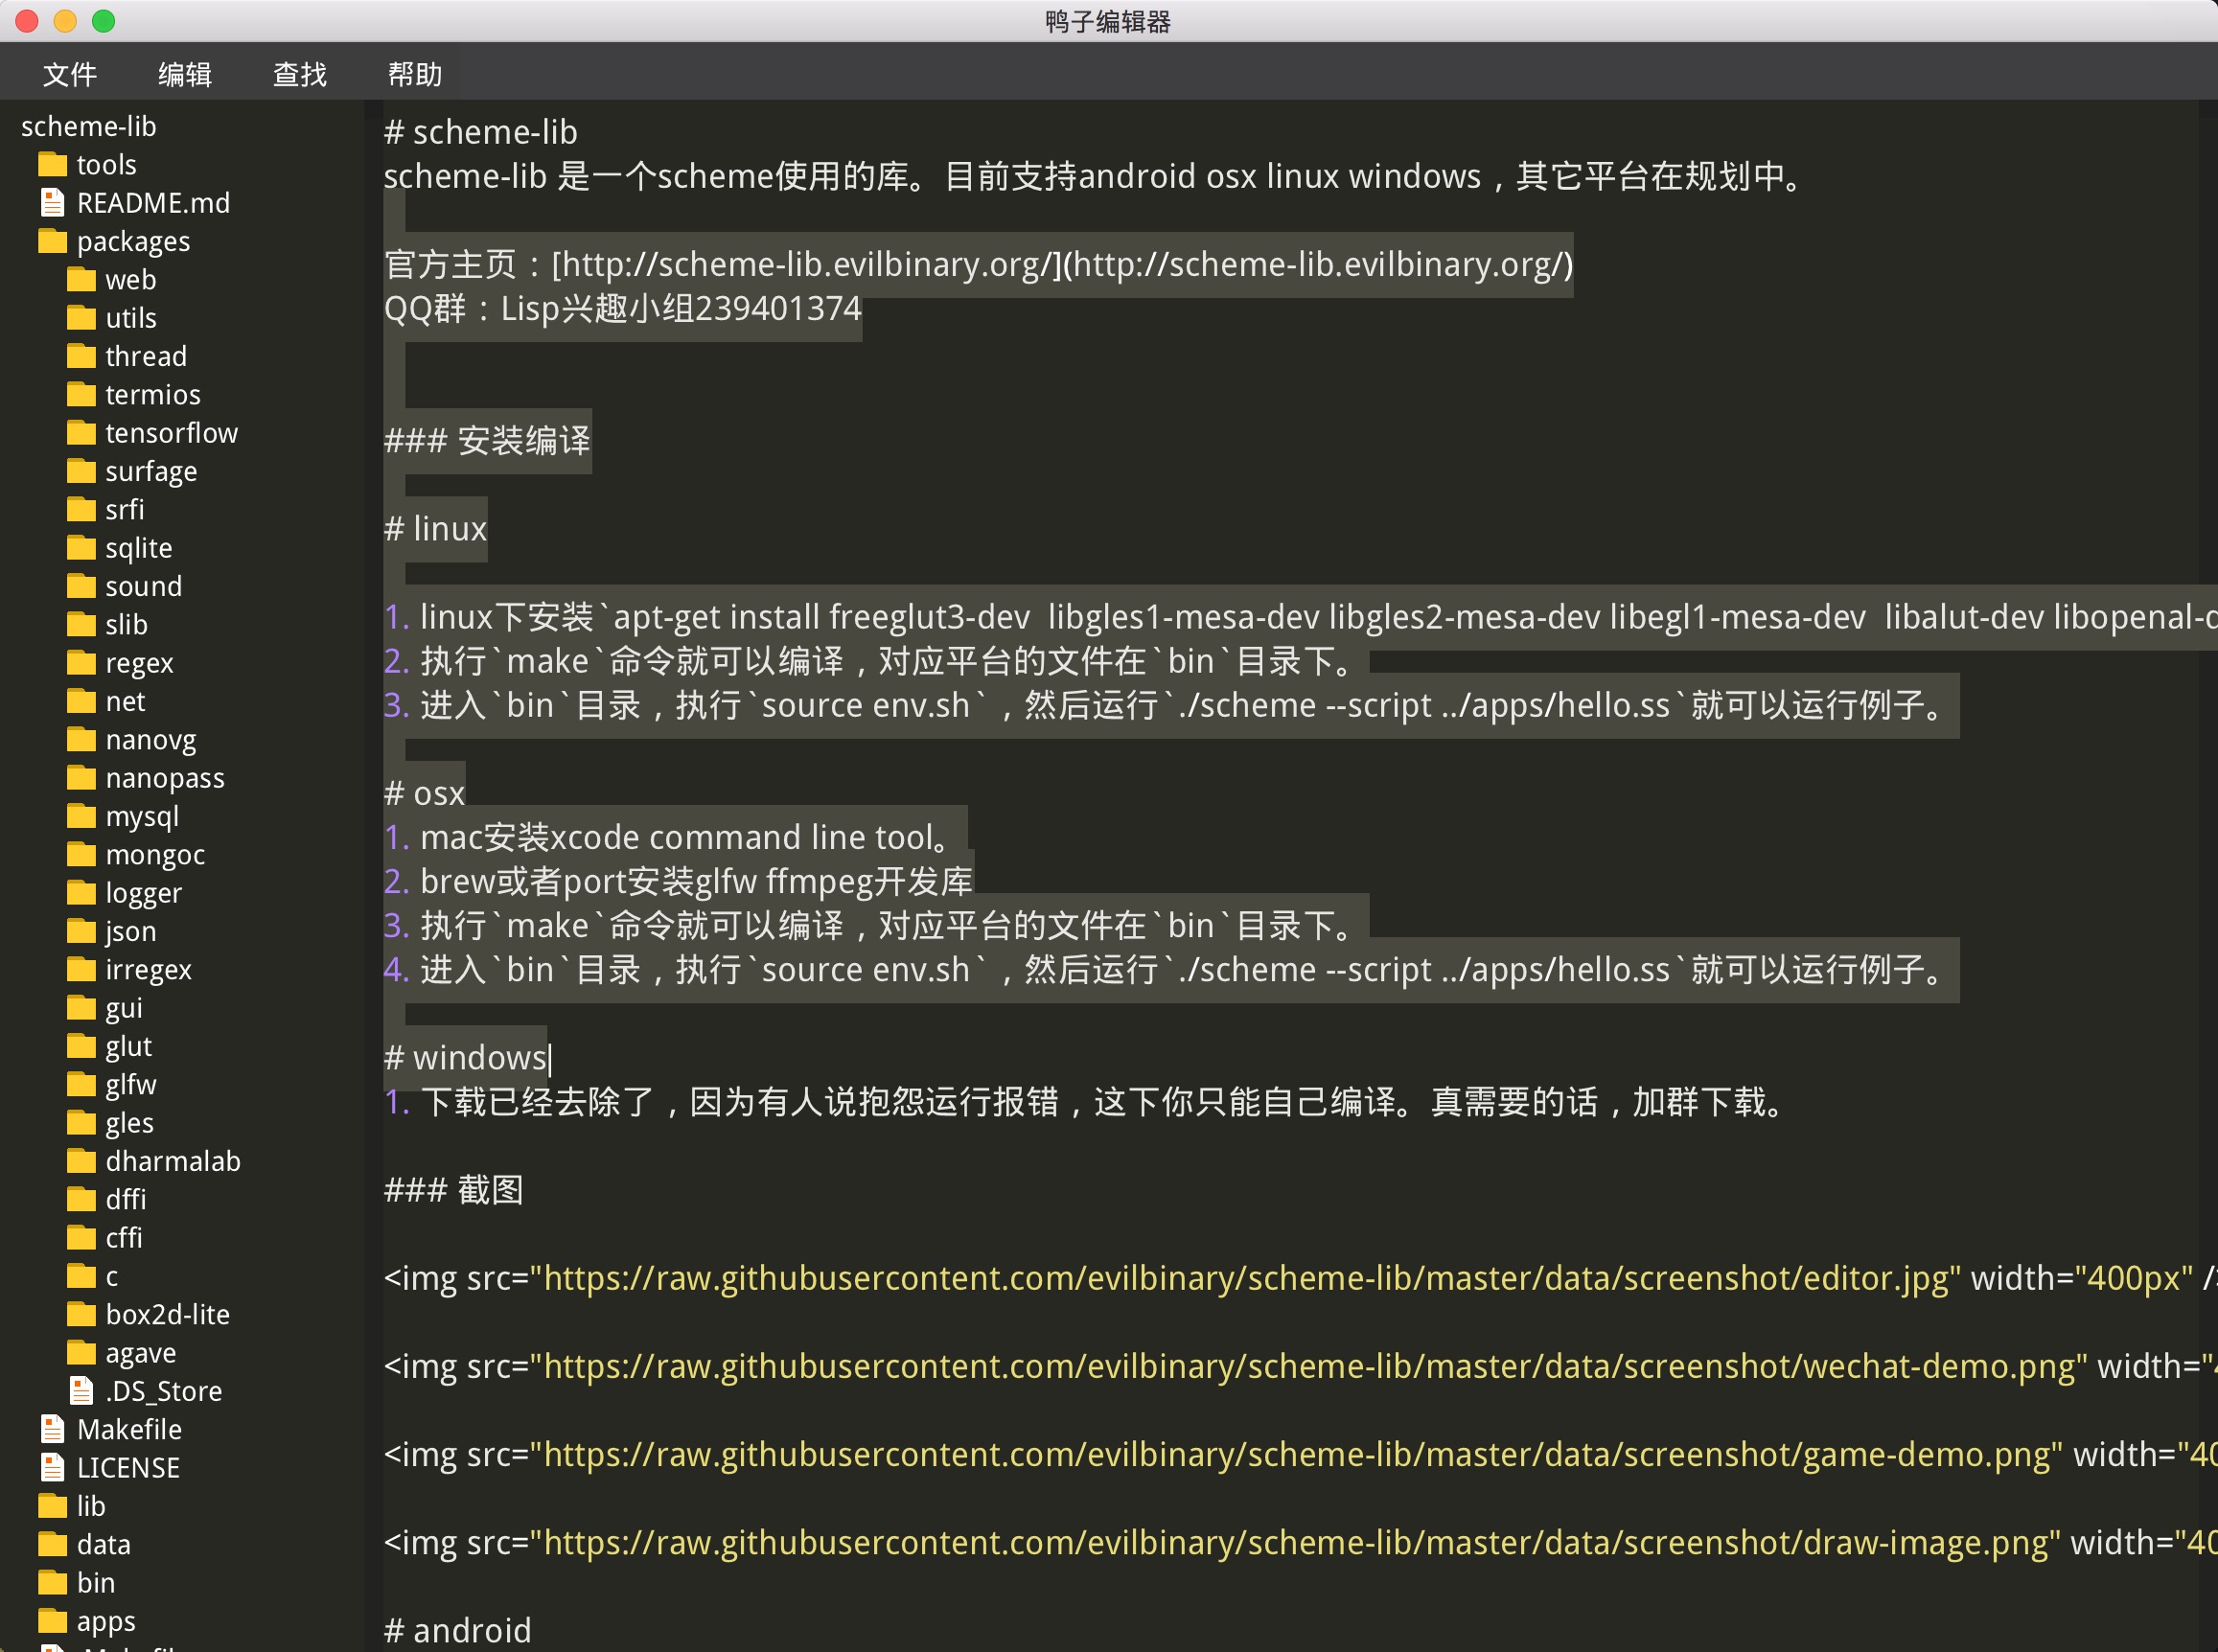Open the 查找 menu
This screenshot has height=1652, width=2218.
click(300, 74)
